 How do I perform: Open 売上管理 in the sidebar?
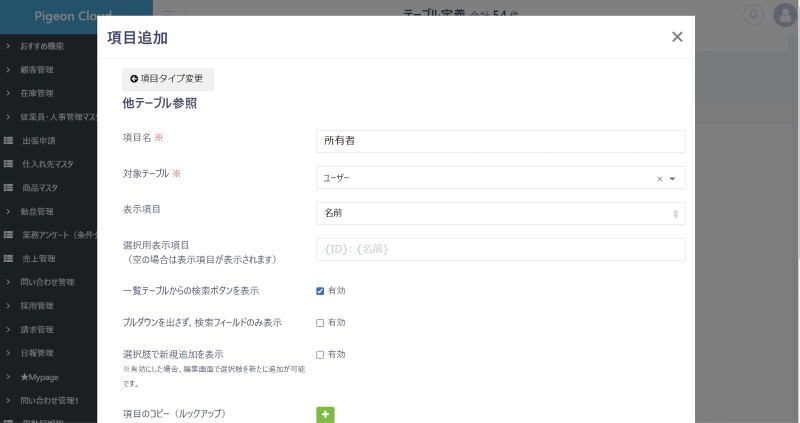(38, 259)
